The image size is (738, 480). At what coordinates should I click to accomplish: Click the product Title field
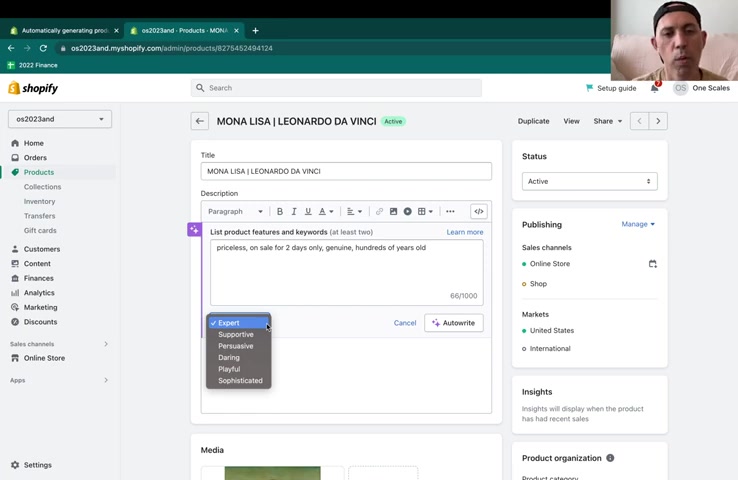[346, 171]
